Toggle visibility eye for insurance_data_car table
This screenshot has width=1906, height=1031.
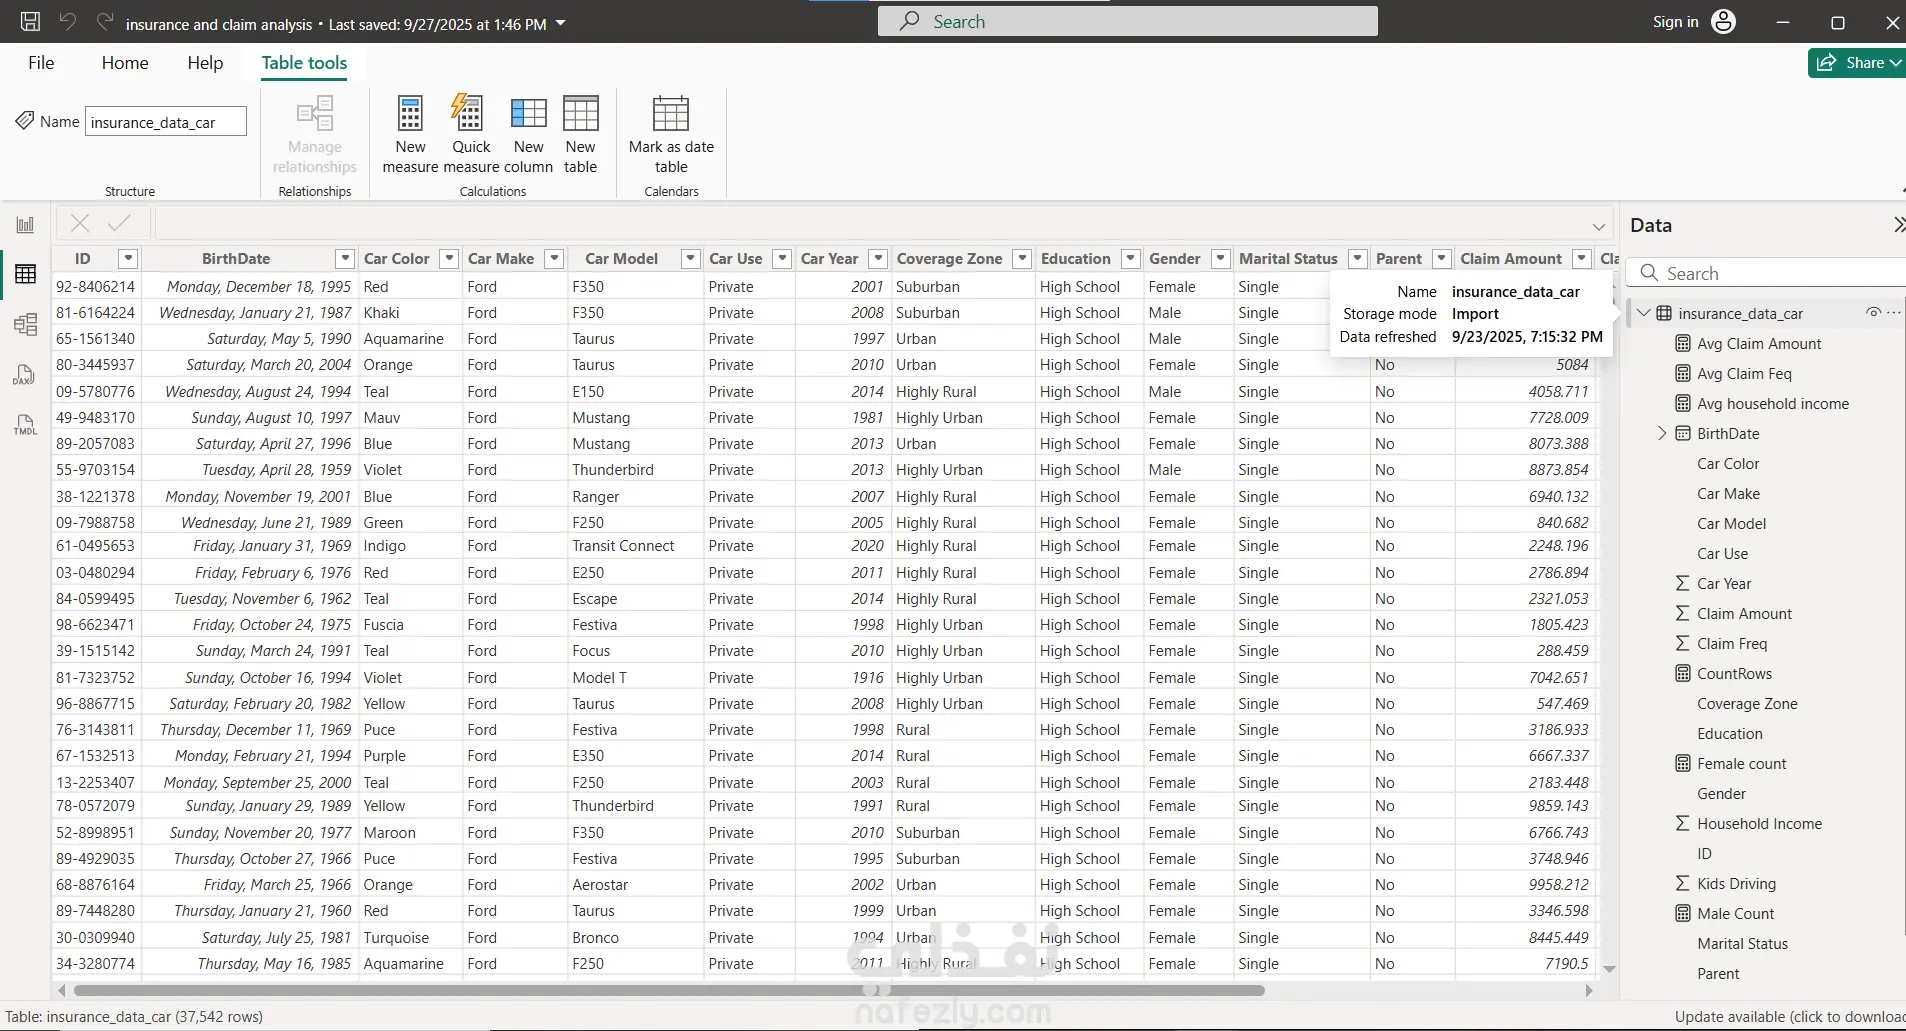1872,313
